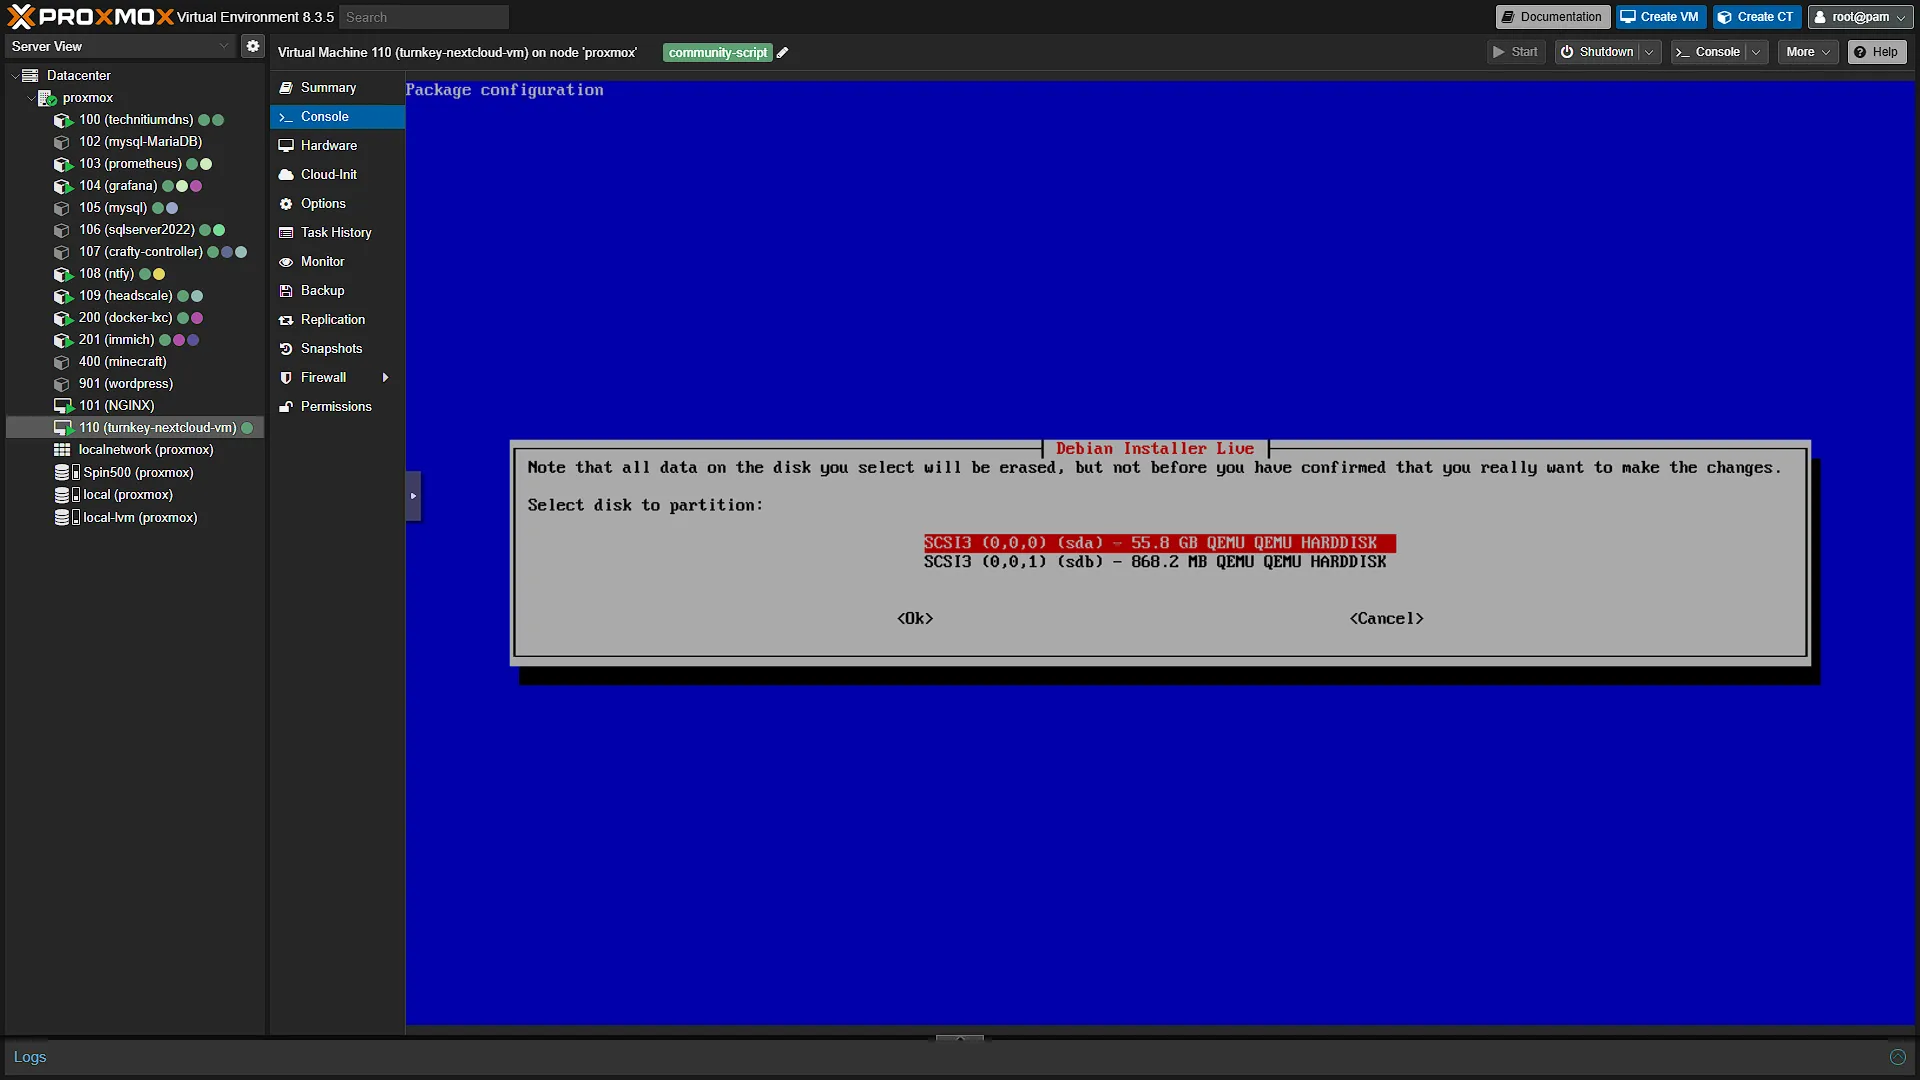Image resolution: width=1920 pixels, height=1080 pixels.
Task: Open the More actions menu
Action: 1808,52
